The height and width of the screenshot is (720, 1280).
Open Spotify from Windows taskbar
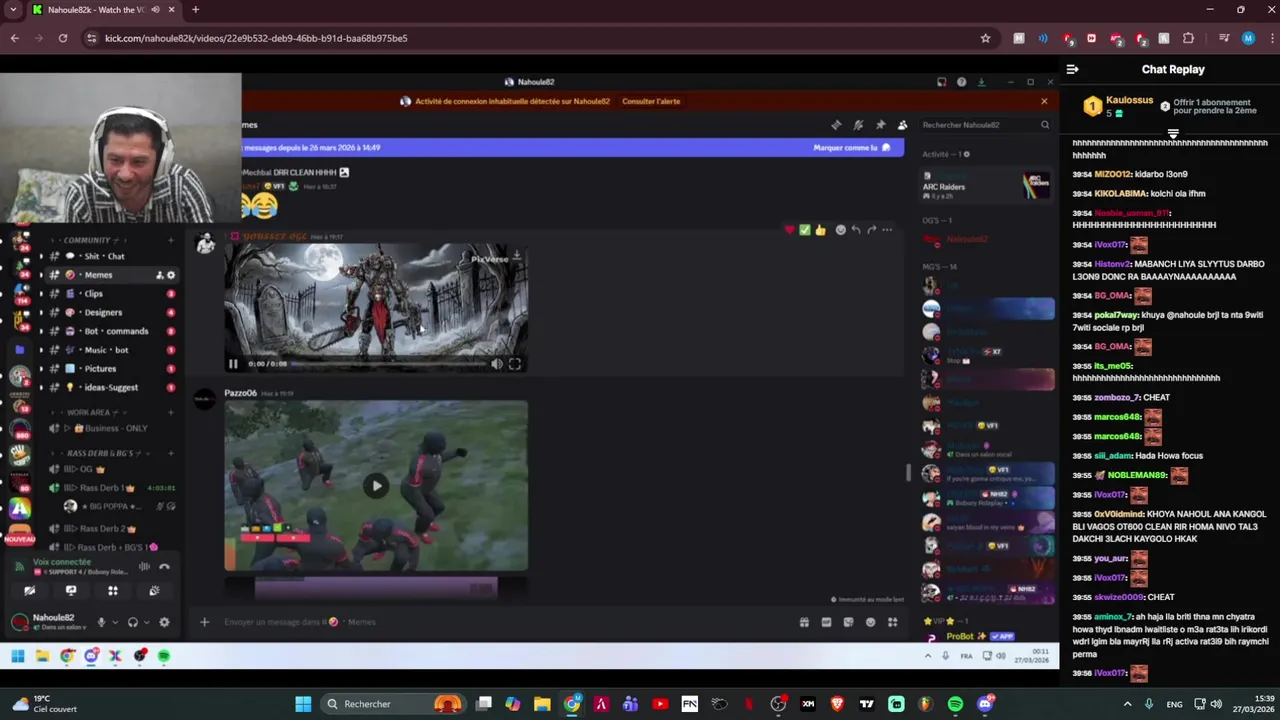click(x=955, y=704)
